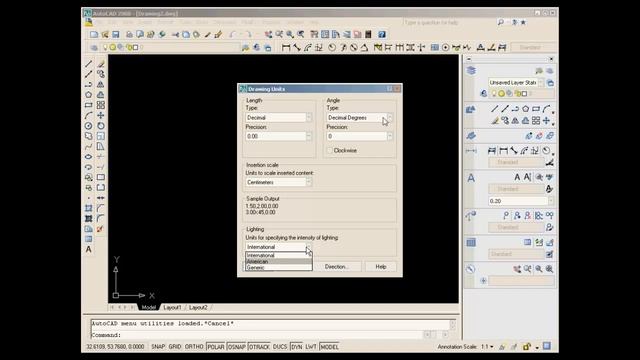The width and height of the screenshot is (640, 360).
Task: Click the coordinates readout in the status bar
Action: point(115,347)
